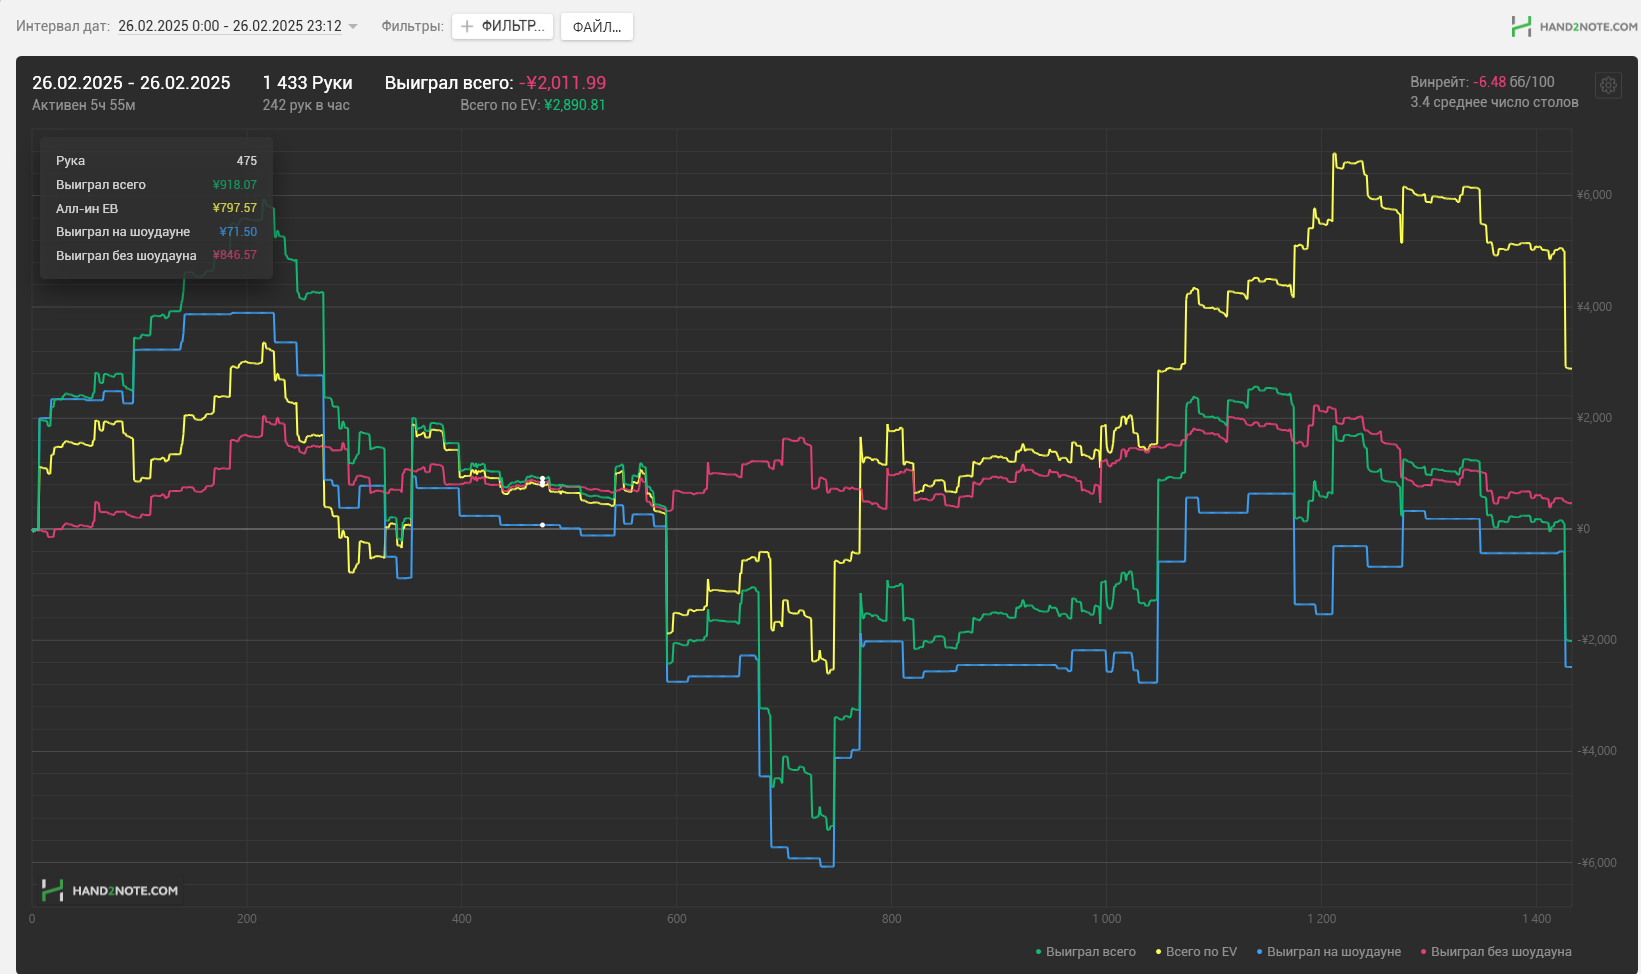Click the ФИЛЬТР... add filter button
Screen dimensions: 1641x974
pyautogui.click(x=502, y=26)
